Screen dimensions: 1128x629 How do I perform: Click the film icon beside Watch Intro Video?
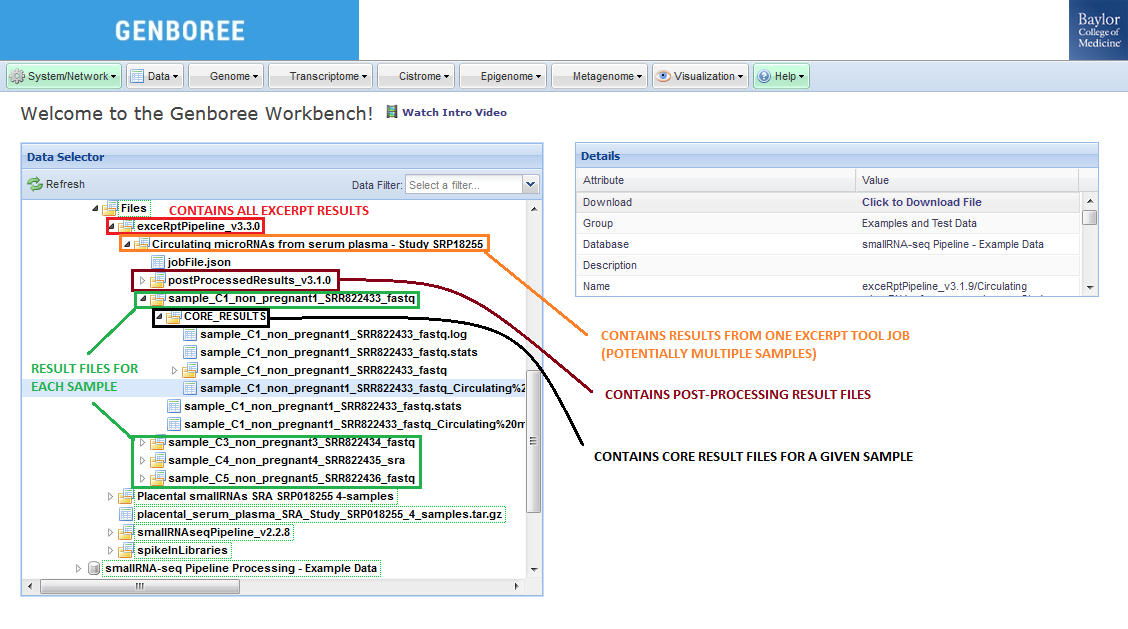coord(392,112)
